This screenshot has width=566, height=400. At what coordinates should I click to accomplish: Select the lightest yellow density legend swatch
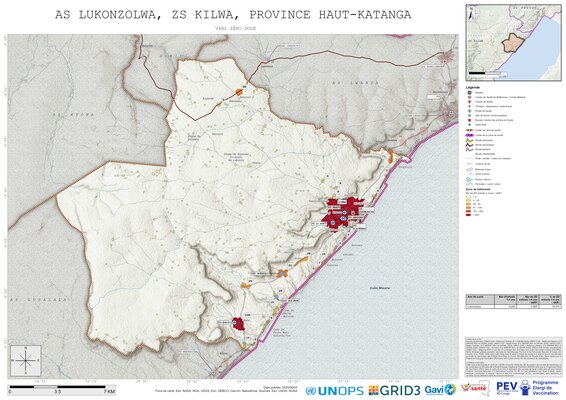tap(469, 197)
